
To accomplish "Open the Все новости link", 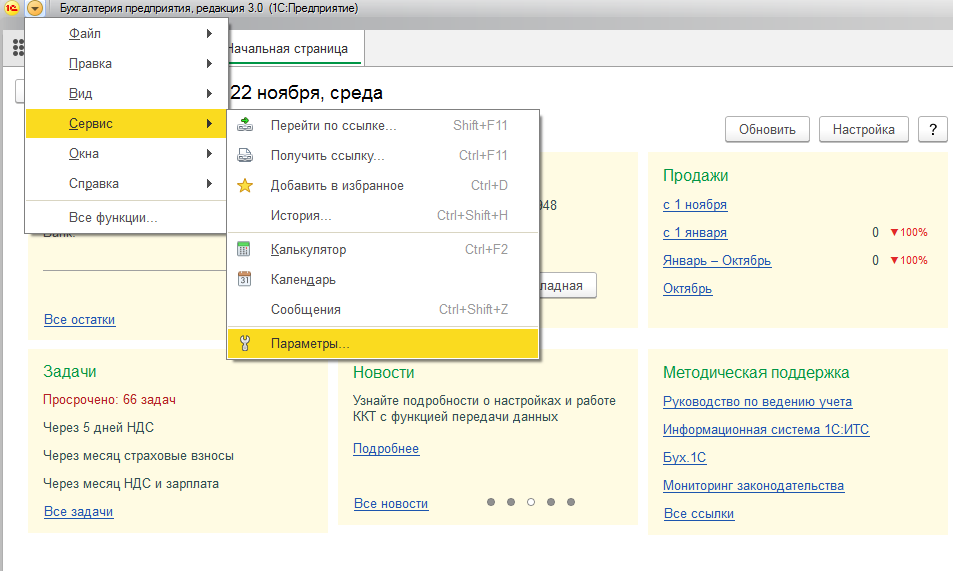I will [391, 504].
